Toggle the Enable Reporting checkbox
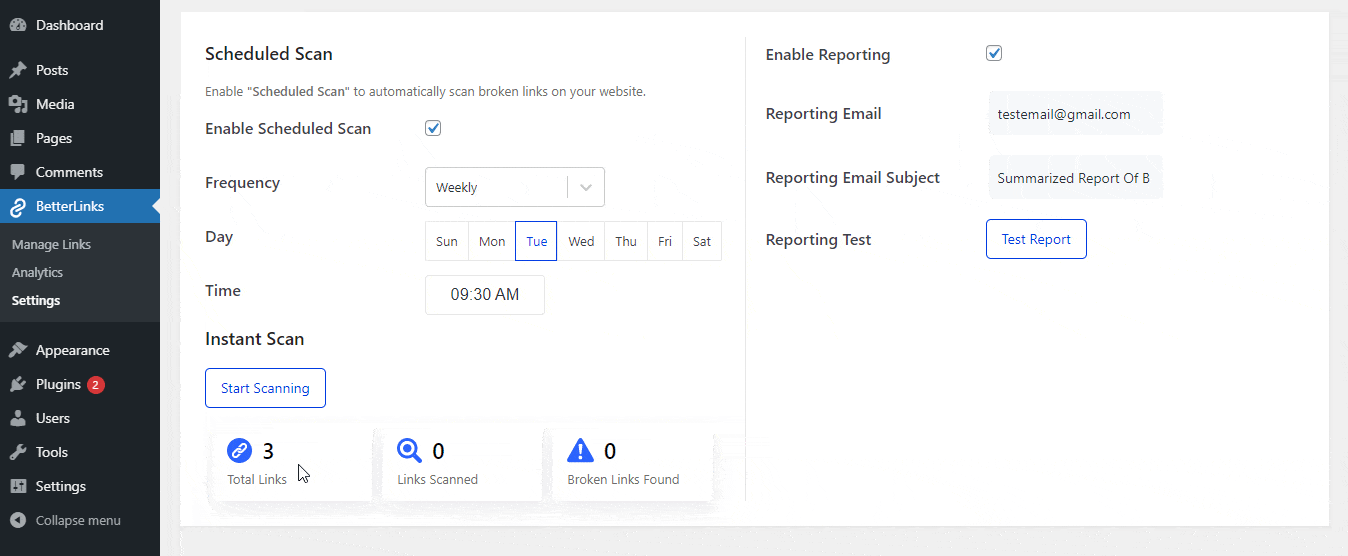Viewport: 1348px width, 556px height. pos(994,54)
